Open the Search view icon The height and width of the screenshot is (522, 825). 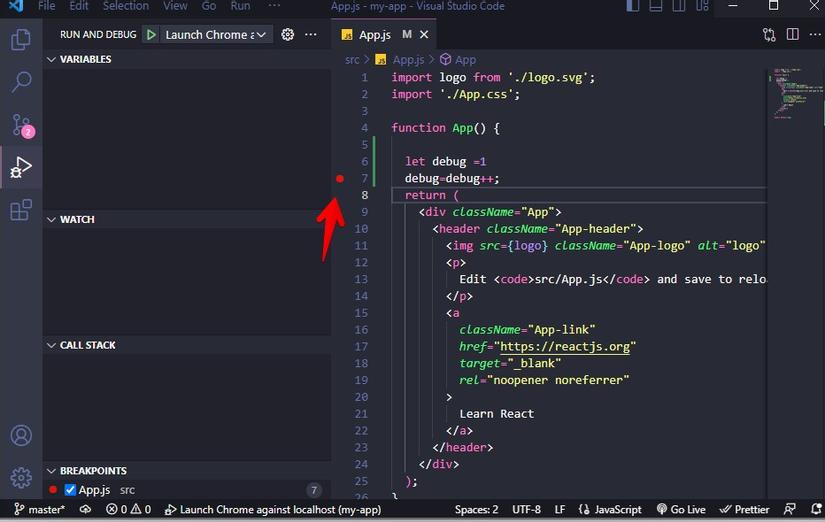20,82
